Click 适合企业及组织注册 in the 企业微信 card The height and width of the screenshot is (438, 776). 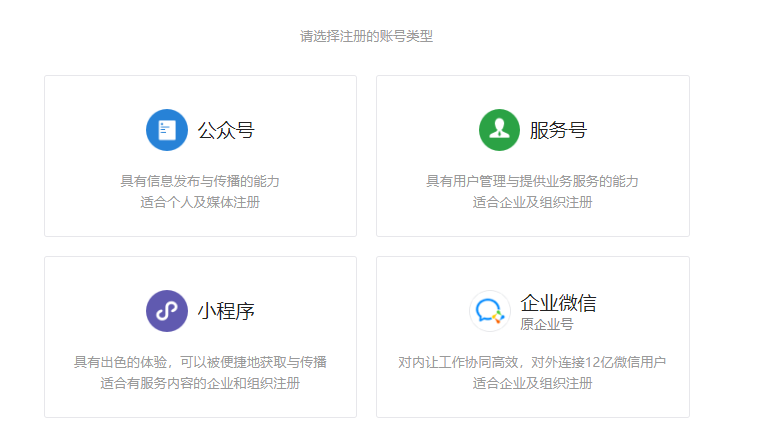532,383
